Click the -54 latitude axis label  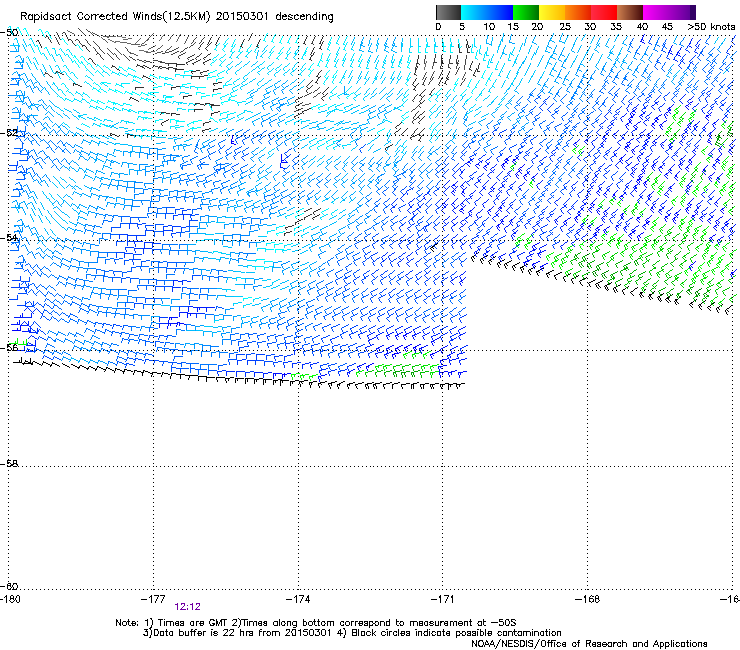click(9, 237)
